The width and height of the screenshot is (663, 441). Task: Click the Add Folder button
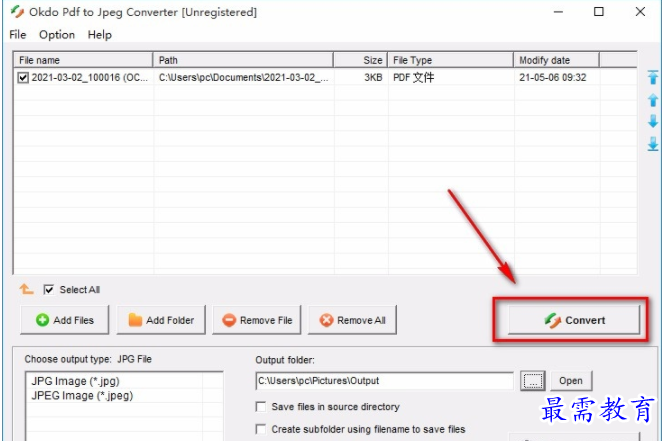tap(161, 320)
